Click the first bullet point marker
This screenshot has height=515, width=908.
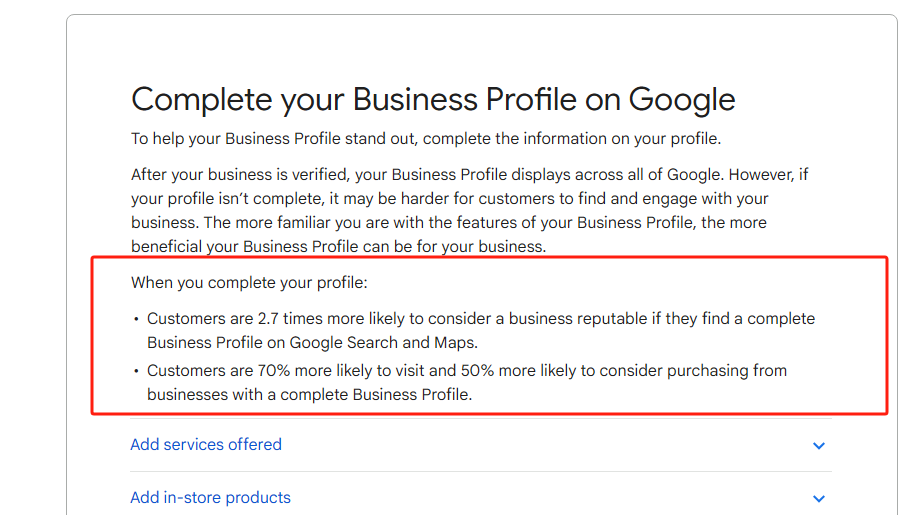pyautogui.click(x=136, y=320)
